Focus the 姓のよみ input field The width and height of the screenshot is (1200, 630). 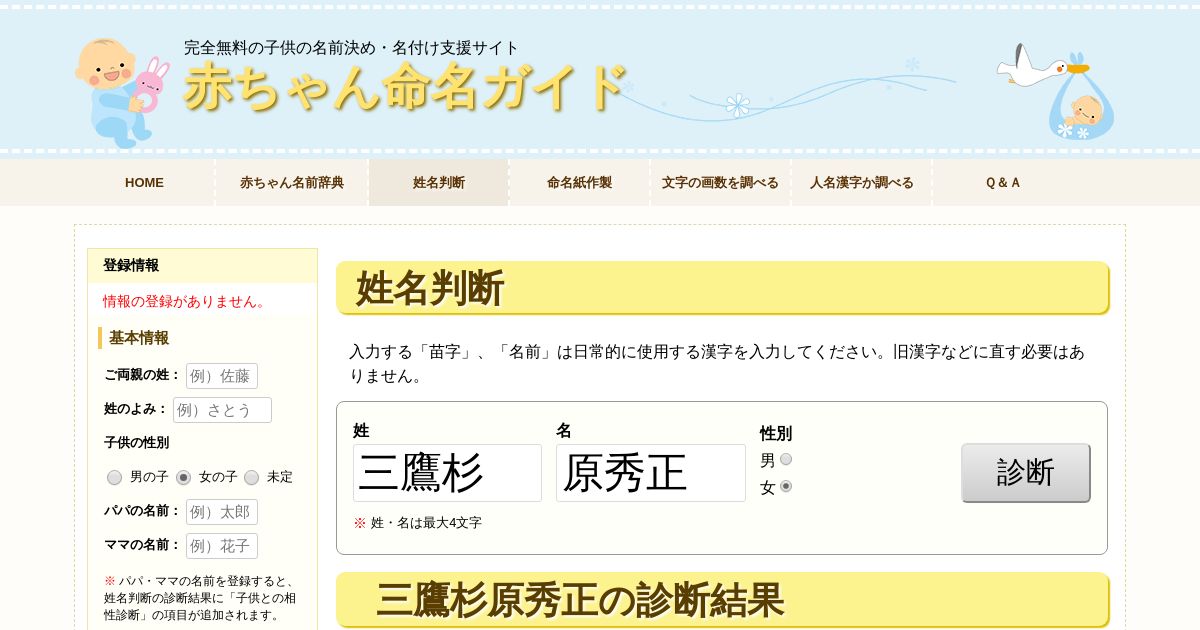222,410
